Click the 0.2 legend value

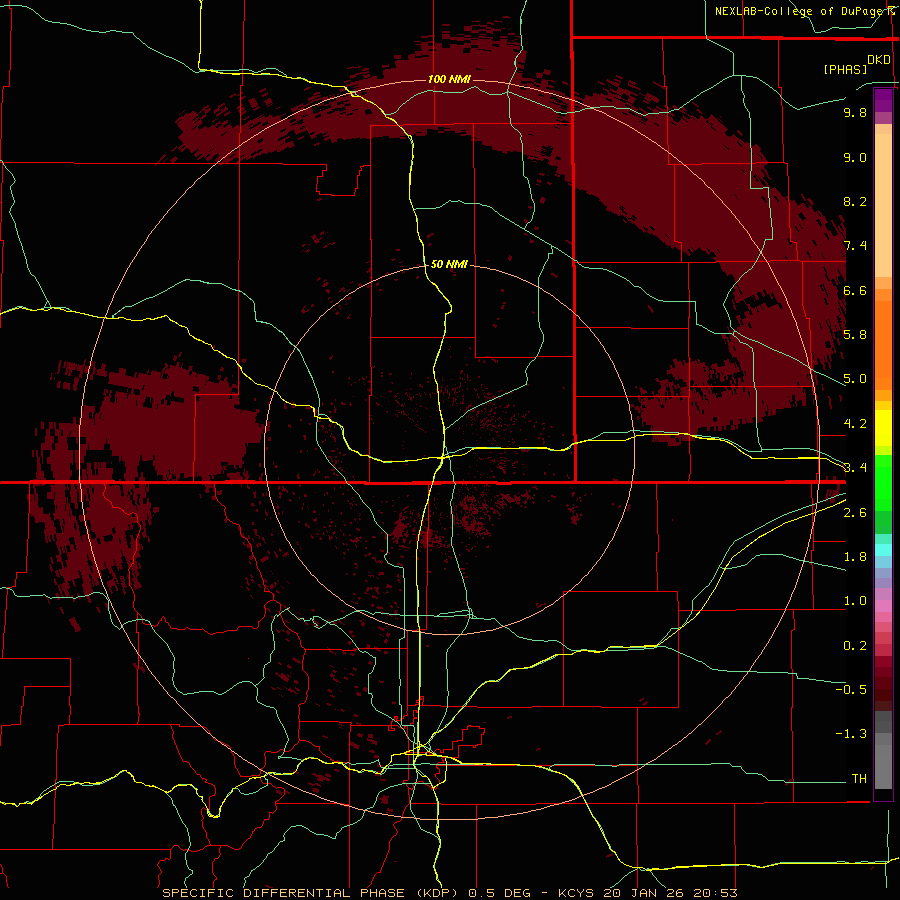click(x=855, y=646)
